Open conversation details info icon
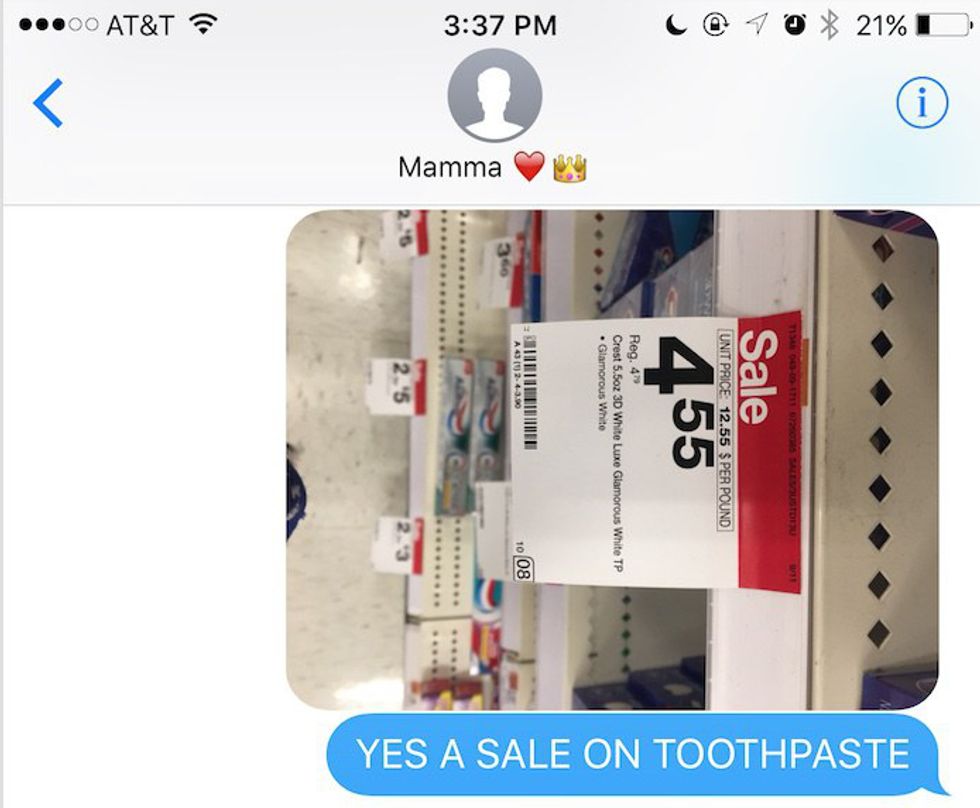This screenshot has height=808, width=980. [x=922, y=102]
